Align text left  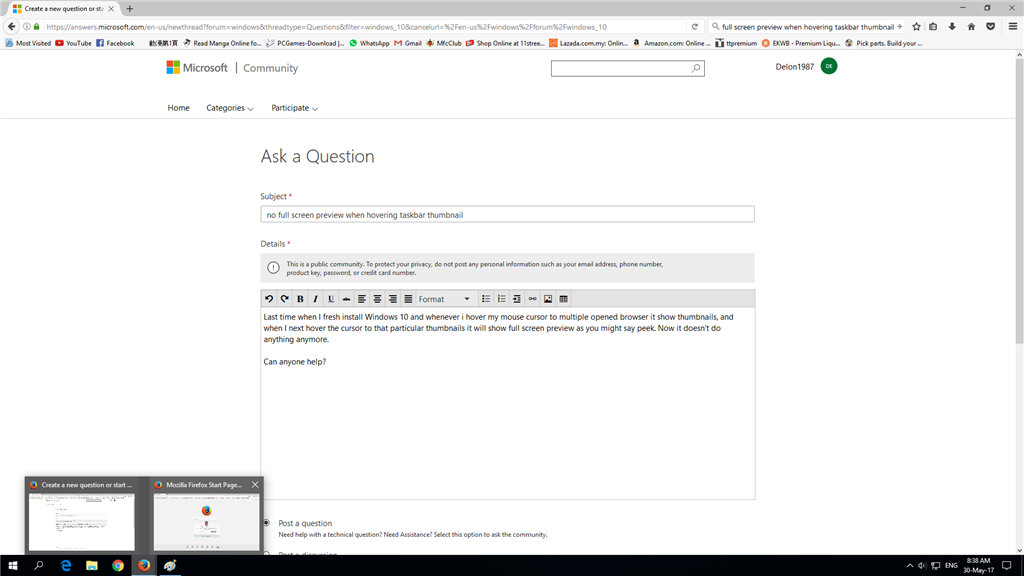coord(362,299)
